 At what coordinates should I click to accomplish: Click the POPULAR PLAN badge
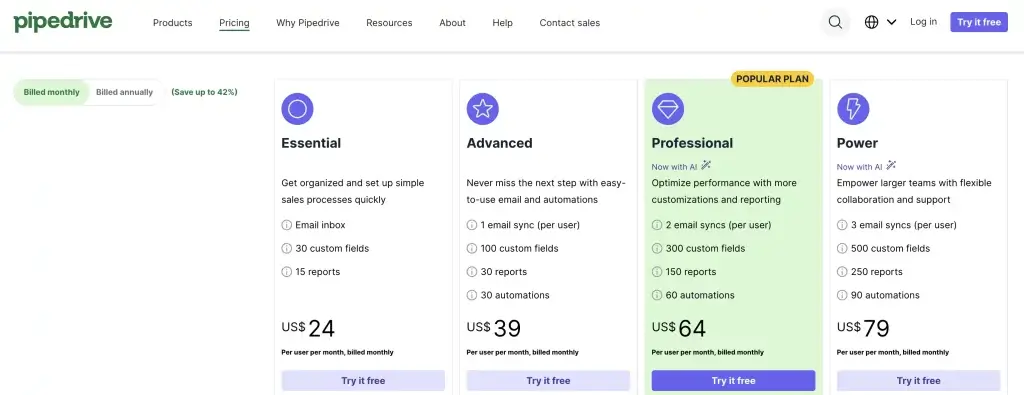pyautogui.click(x=772, y=79)
